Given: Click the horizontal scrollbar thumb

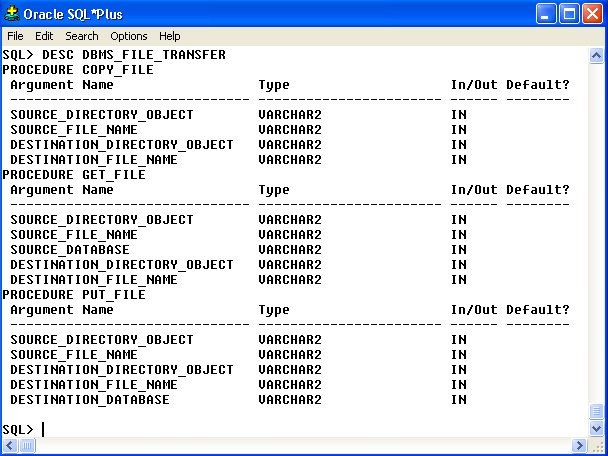Looking at the screenshot, I should click(x=27, y=445).
